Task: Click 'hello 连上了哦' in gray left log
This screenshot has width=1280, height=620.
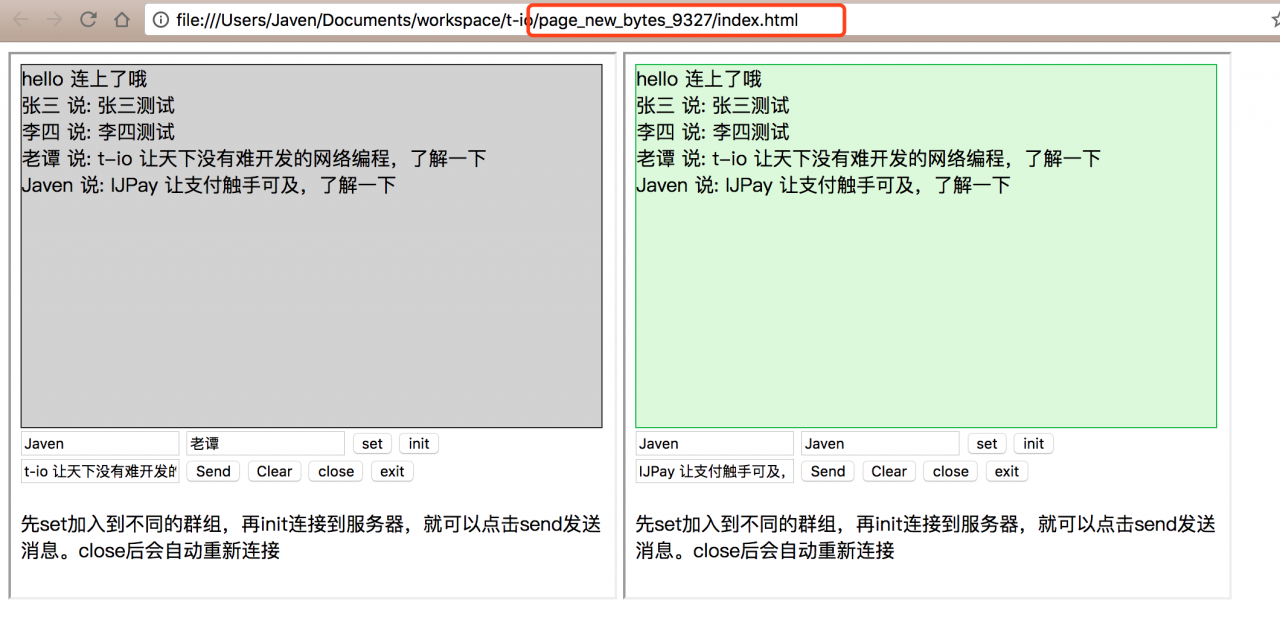Action: coord(84,79)
